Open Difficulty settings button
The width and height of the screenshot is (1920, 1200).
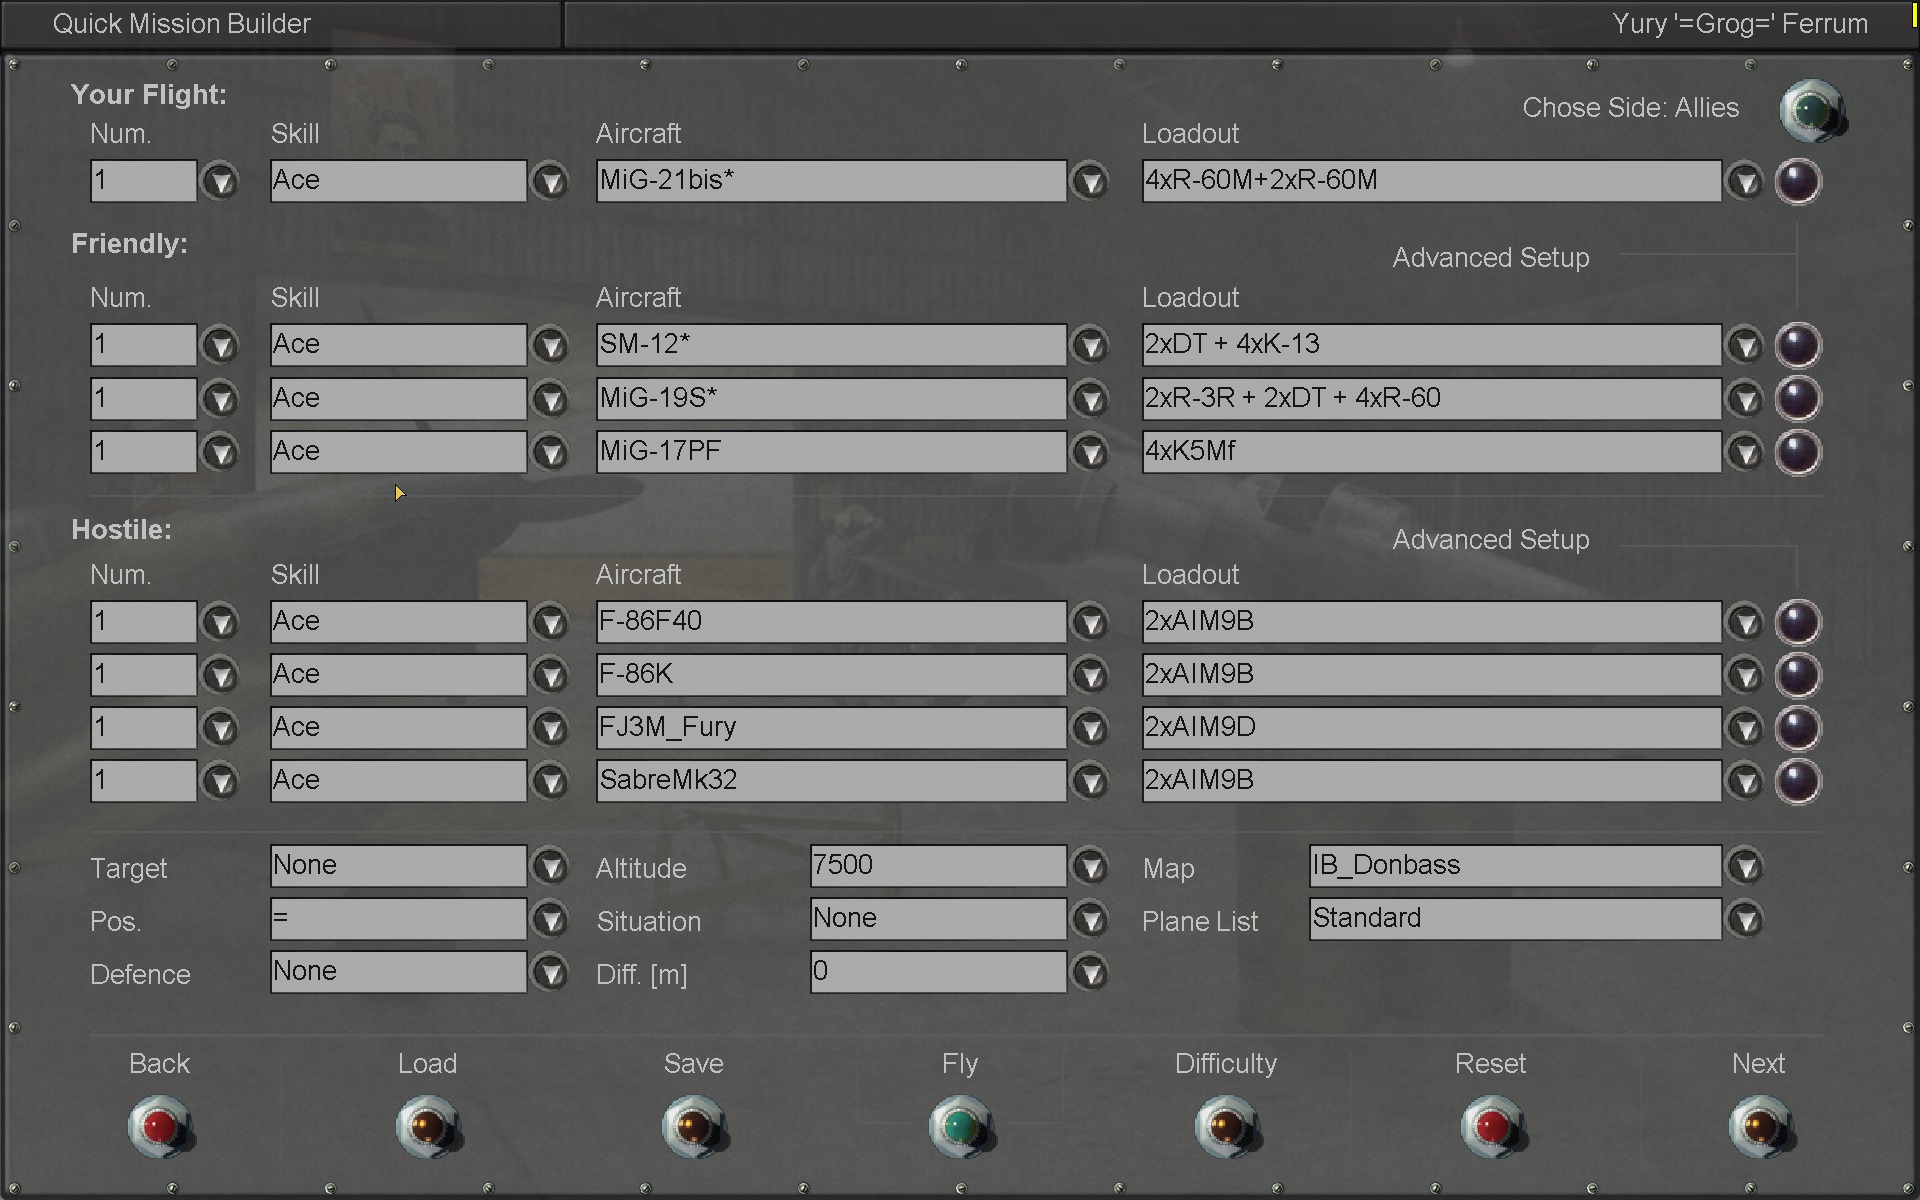click(x=1226, y=1127)
